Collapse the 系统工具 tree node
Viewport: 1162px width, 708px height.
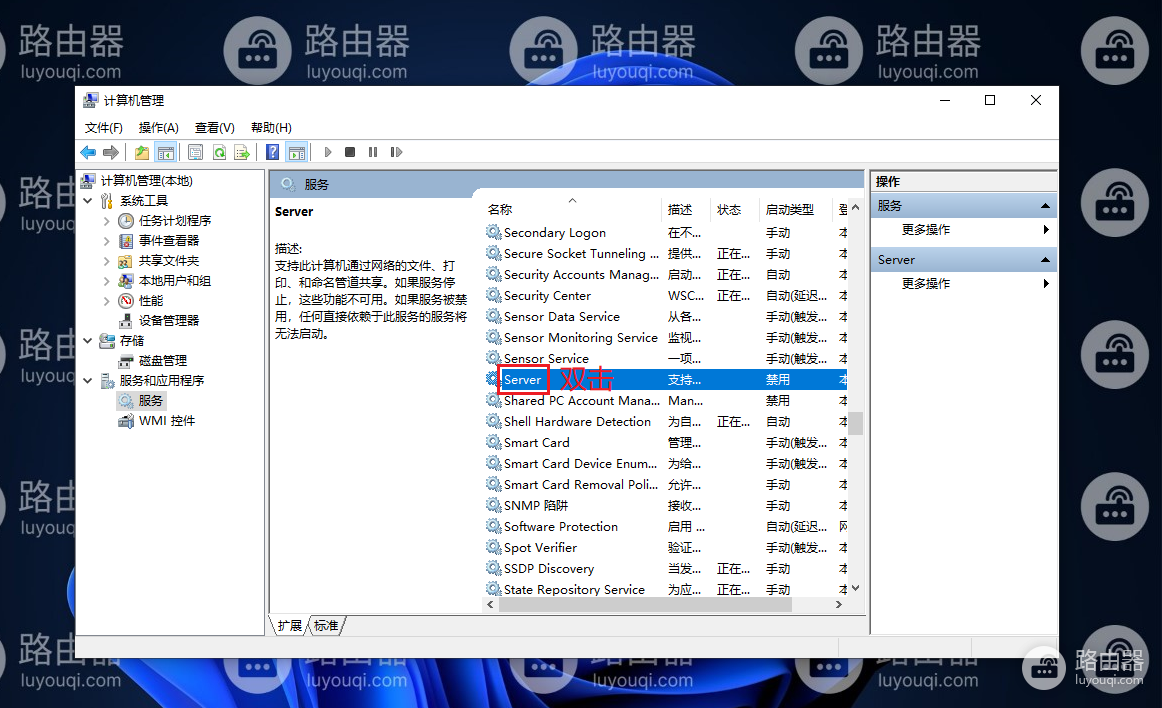(x=87, y=201)
